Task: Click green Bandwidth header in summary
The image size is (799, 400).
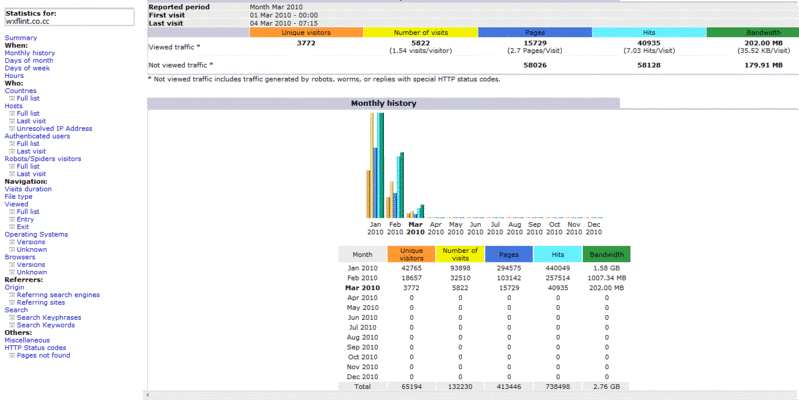Action: (x=753, y=33)
